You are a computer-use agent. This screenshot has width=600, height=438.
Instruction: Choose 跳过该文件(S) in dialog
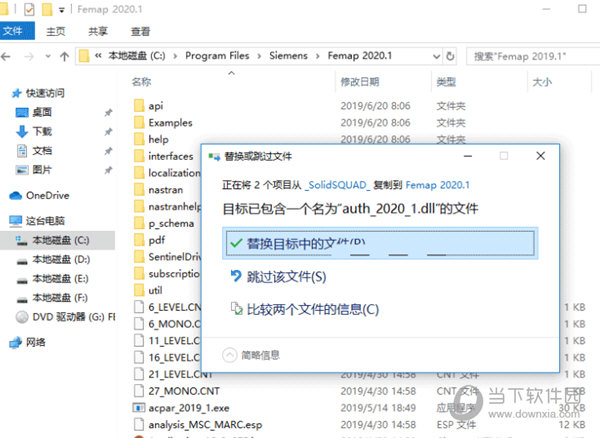tap(286, 277)
